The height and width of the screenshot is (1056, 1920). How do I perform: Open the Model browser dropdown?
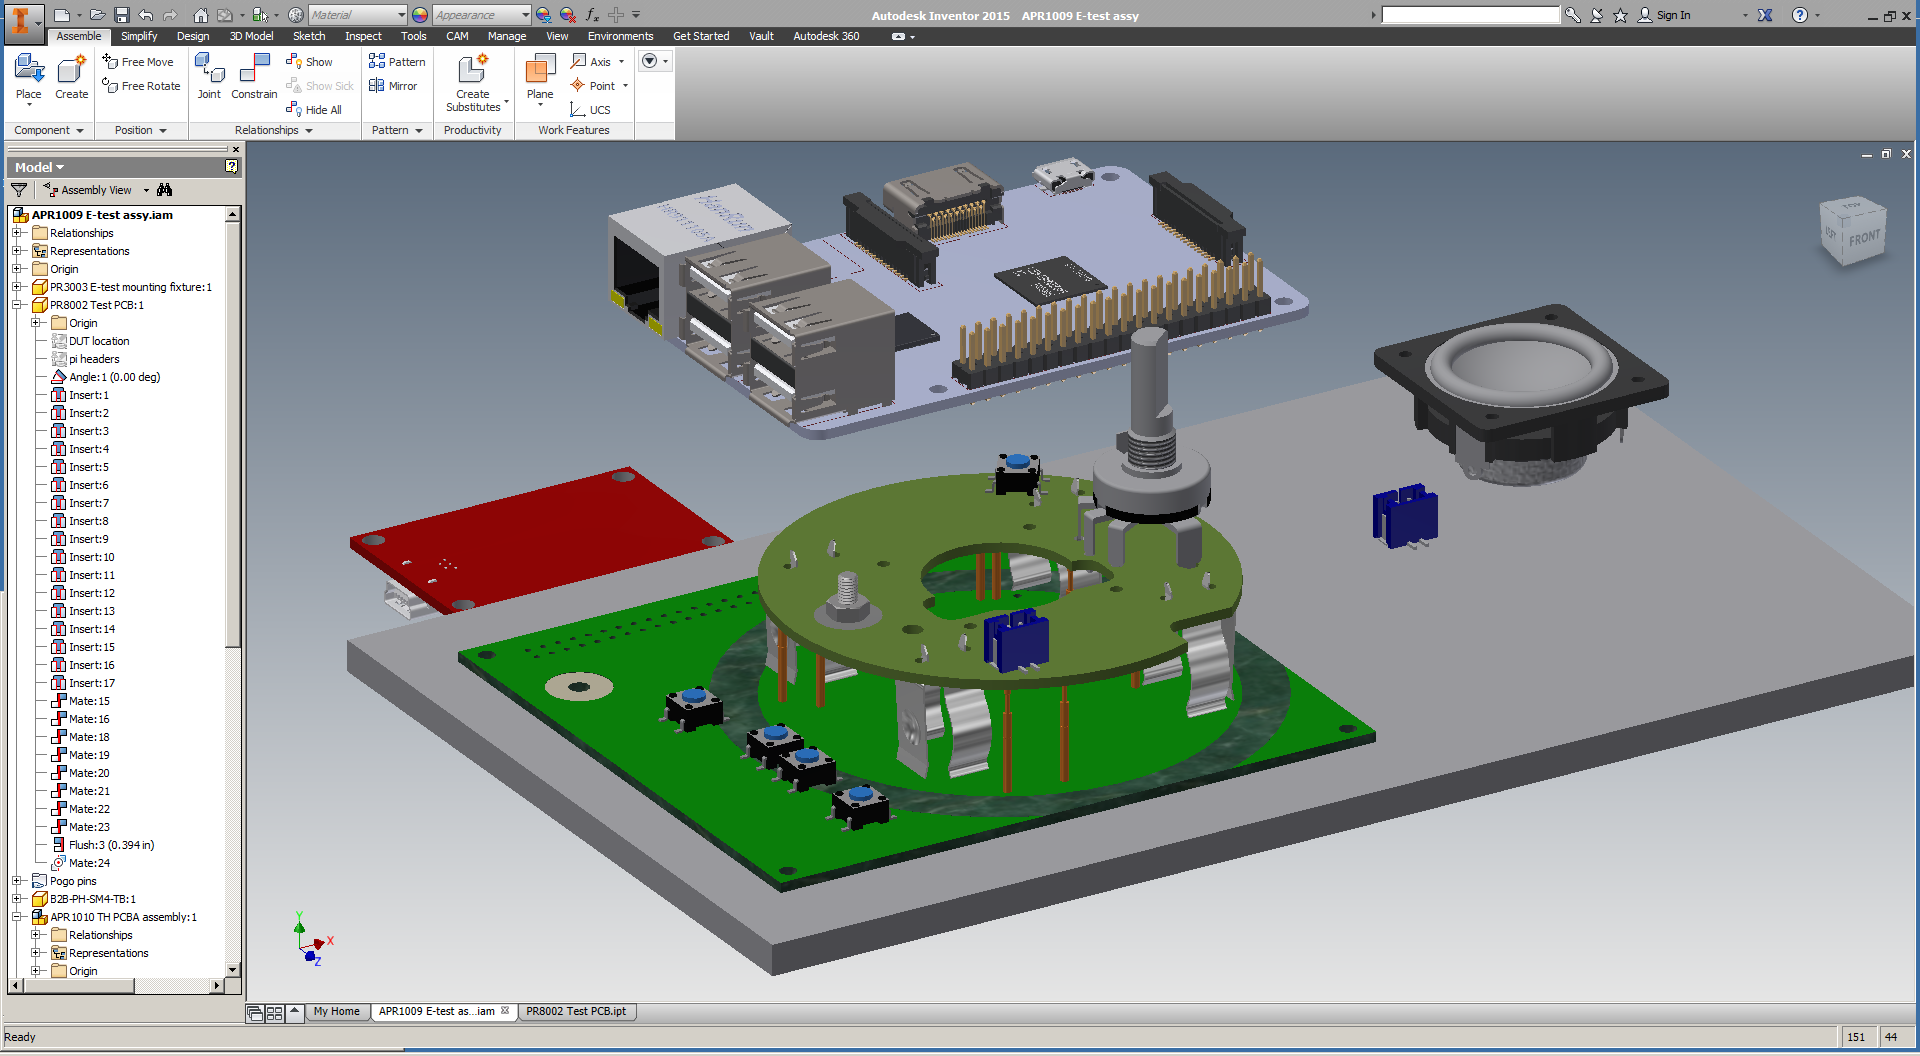coord(39,167)
